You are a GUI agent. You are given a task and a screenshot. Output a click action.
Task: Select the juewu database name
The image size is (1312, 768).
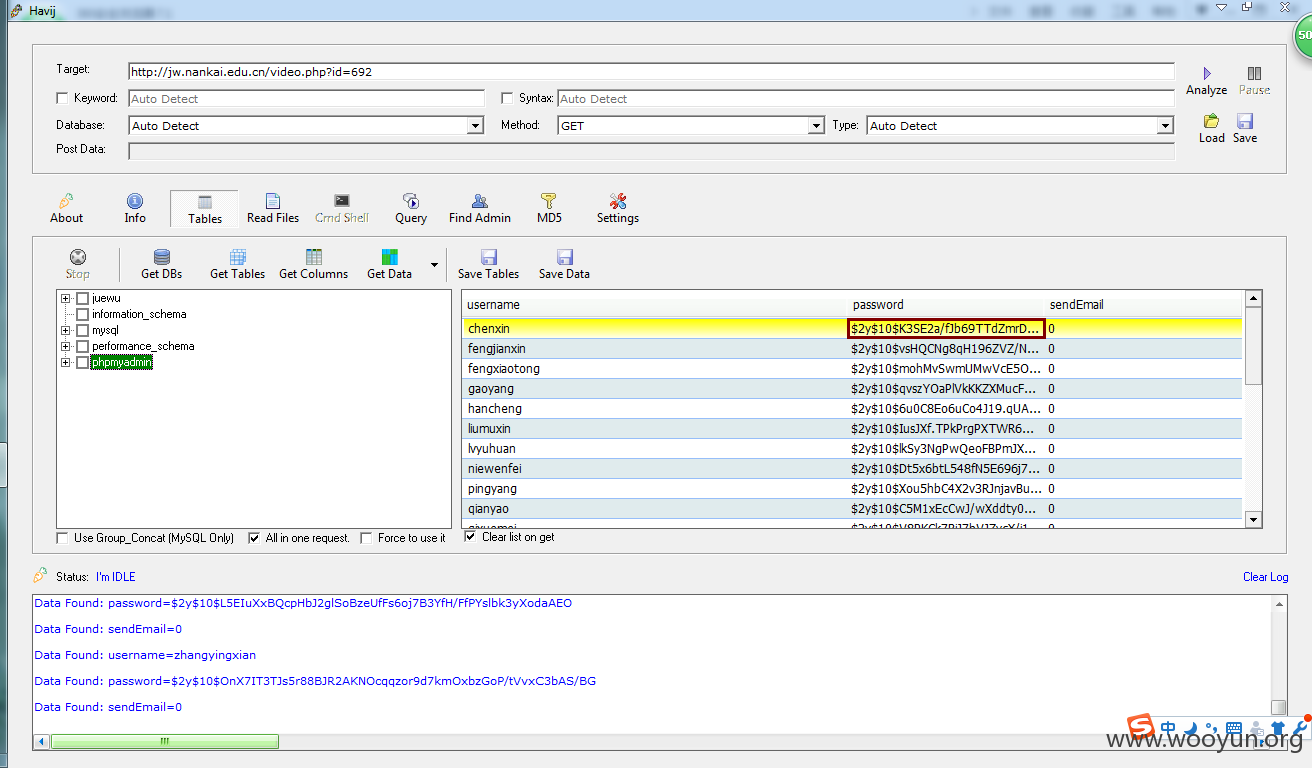coord(106,298)
